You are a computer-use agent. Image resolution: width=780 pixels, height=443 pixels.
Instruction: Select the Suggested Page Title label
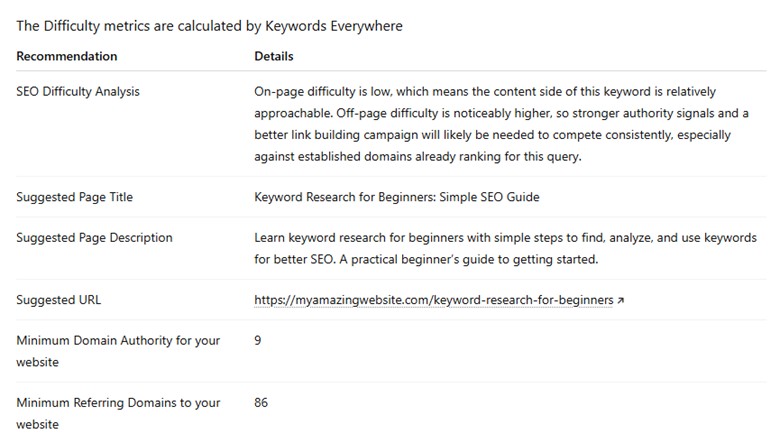point(74,197)
